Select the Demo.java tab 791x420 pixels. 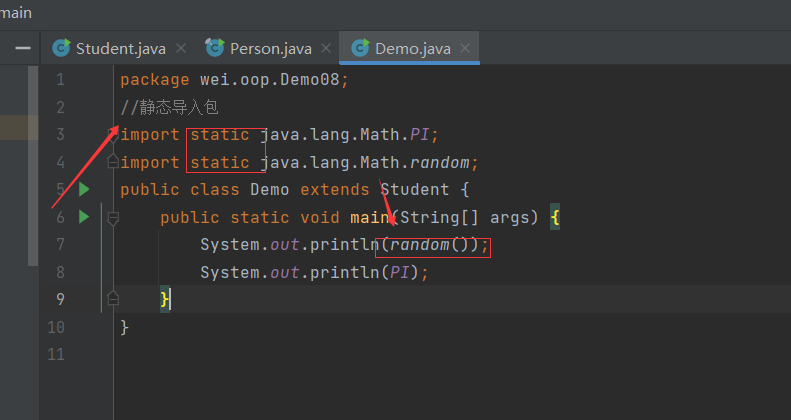412,47
